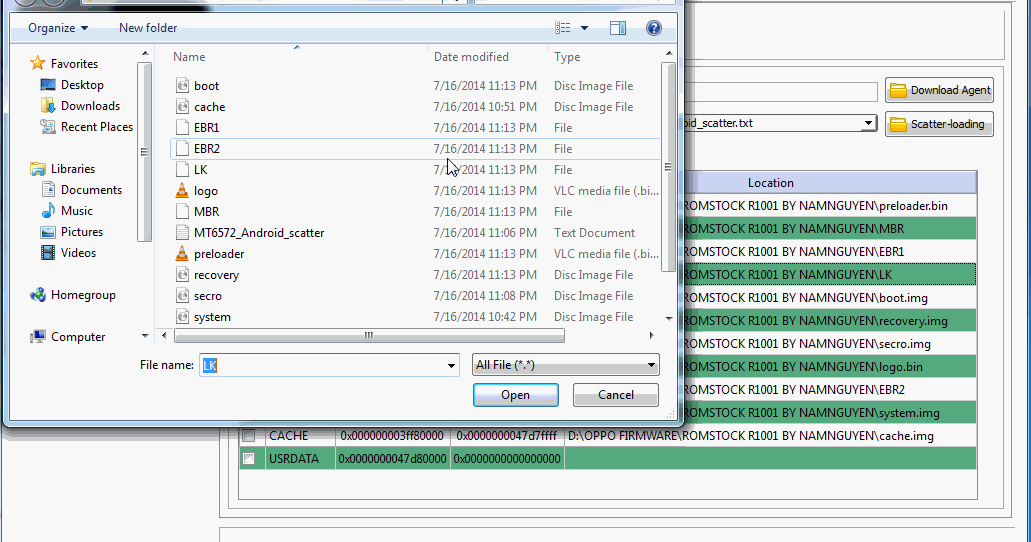Click Download Agent button in flash tool
The image size is (1031, 542).
(x=939, y=90)
